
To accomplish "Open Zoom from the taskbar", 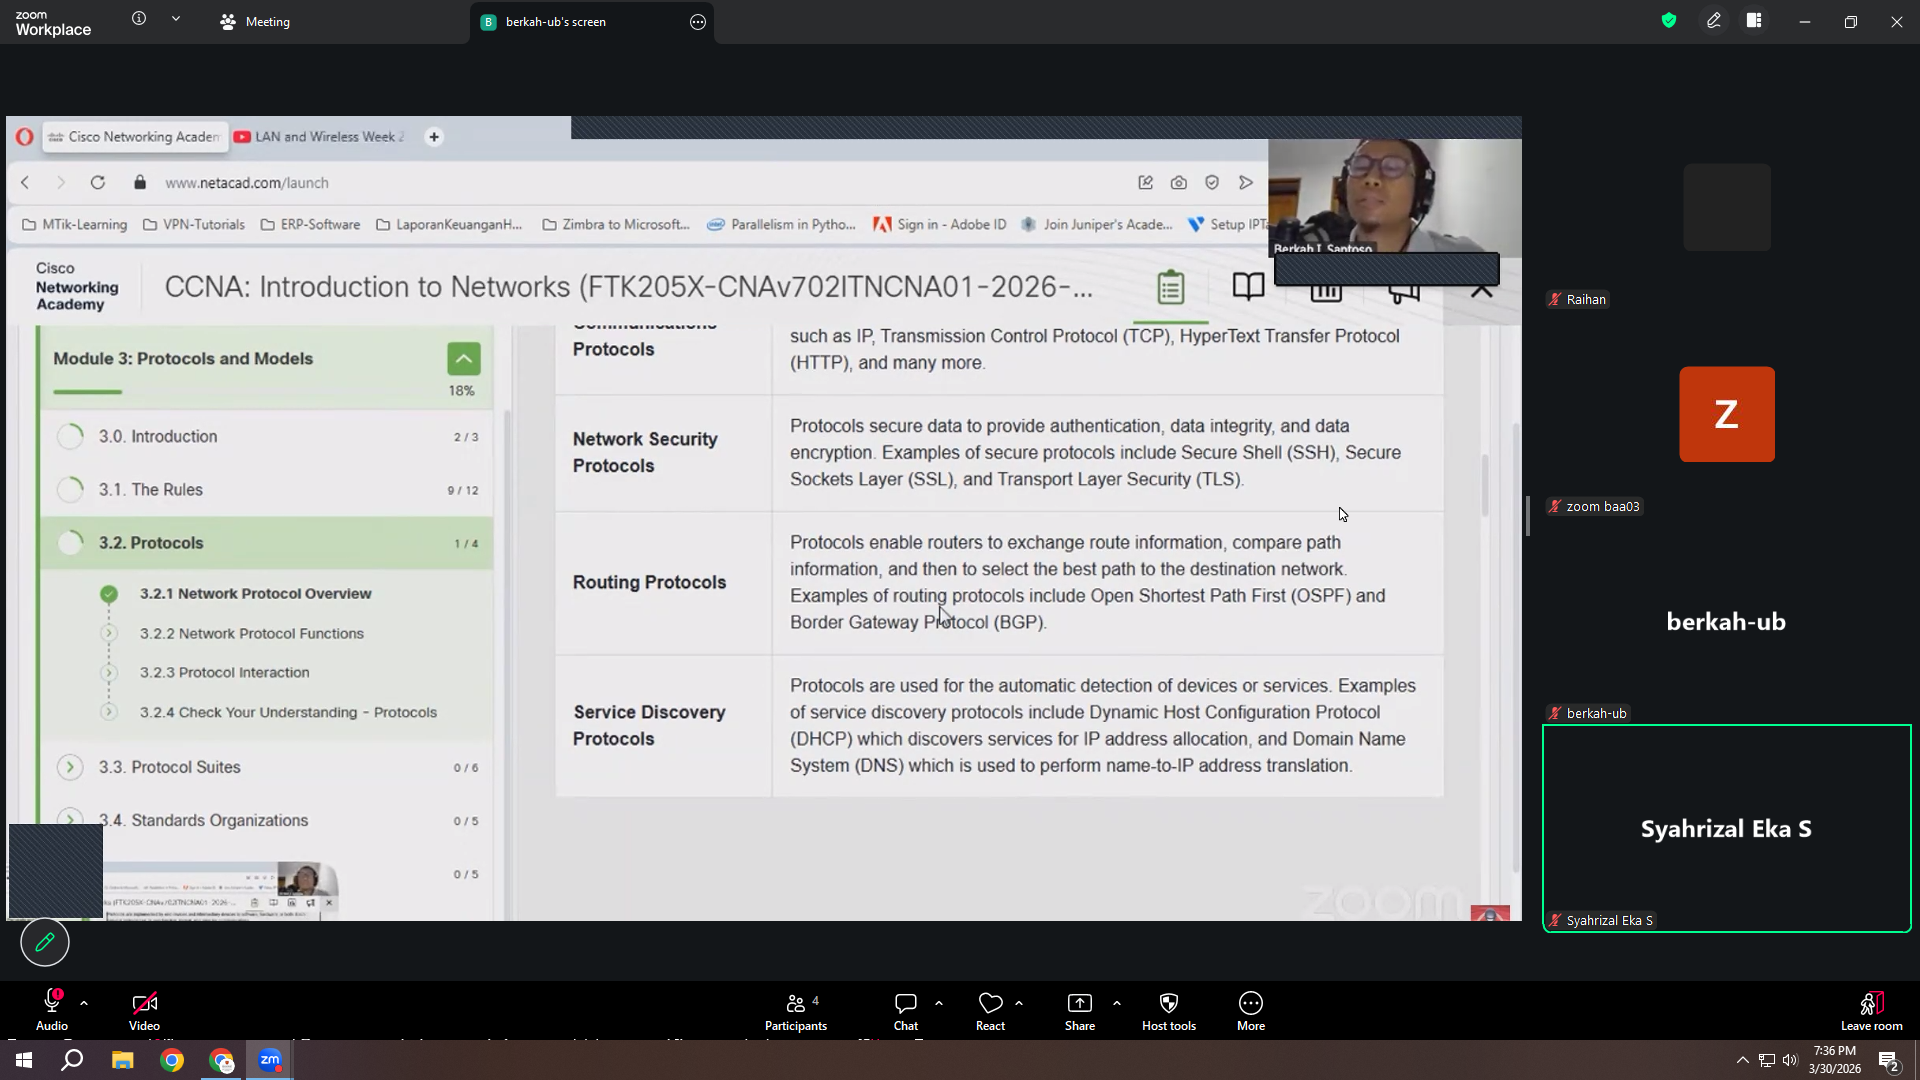I will 270,1060.
